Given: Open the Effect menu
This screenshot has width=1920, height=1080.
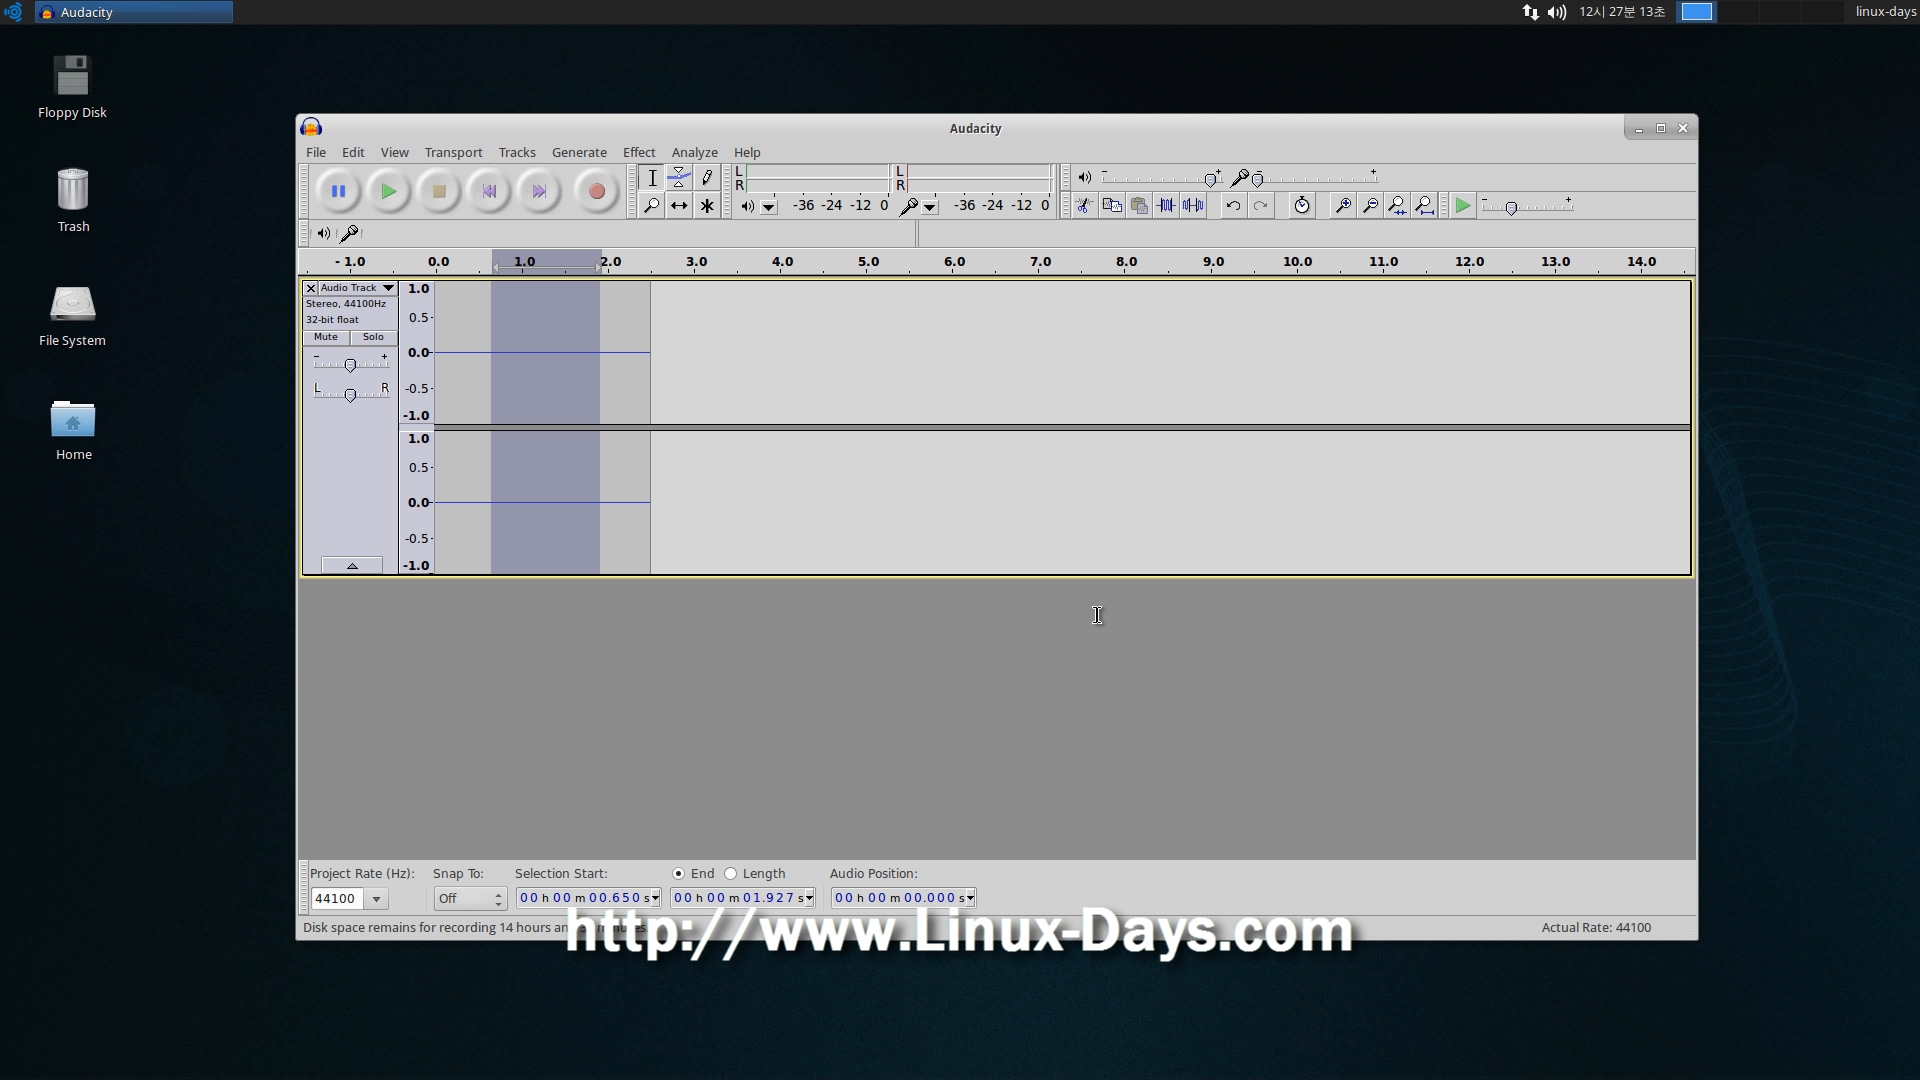Looking at the screenshot, I should pyautogui.click(x=639, y=153).
